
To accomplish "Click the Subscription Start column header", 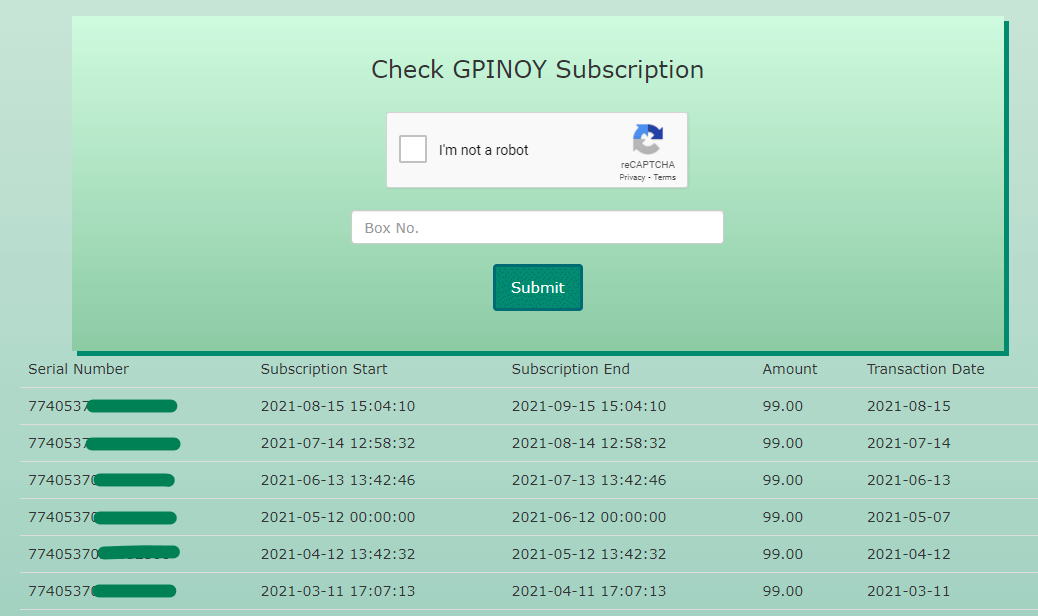I will click(x=323, y=369).
